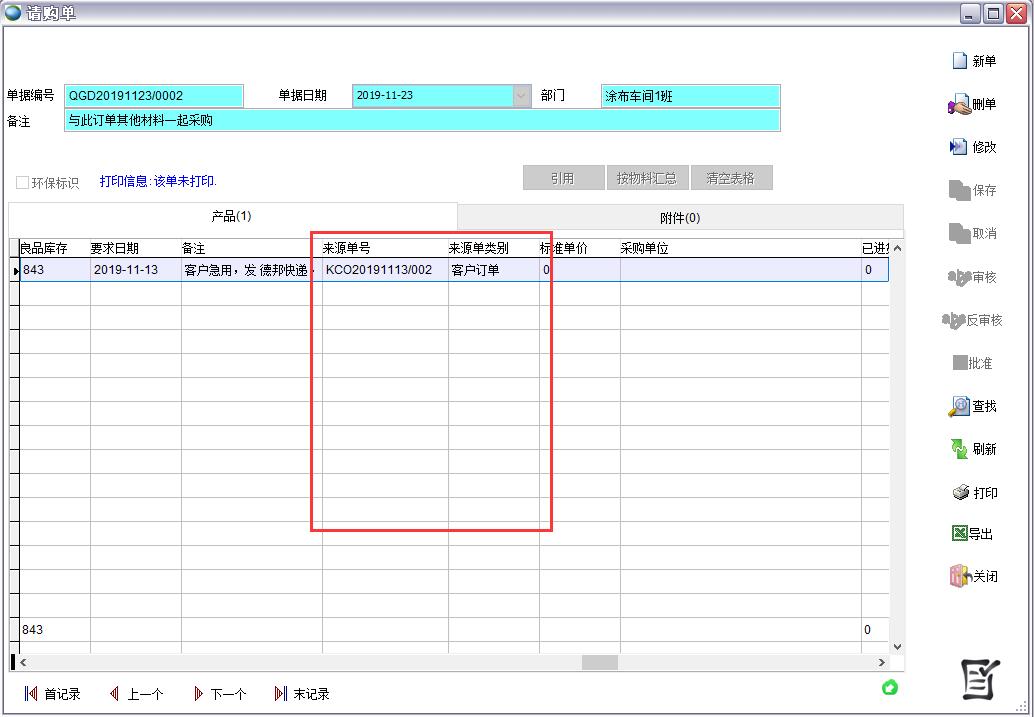This screenshot has width=1034, height=717.
Task: Click the small green icon at bottom right
Action: coord(889,687)
